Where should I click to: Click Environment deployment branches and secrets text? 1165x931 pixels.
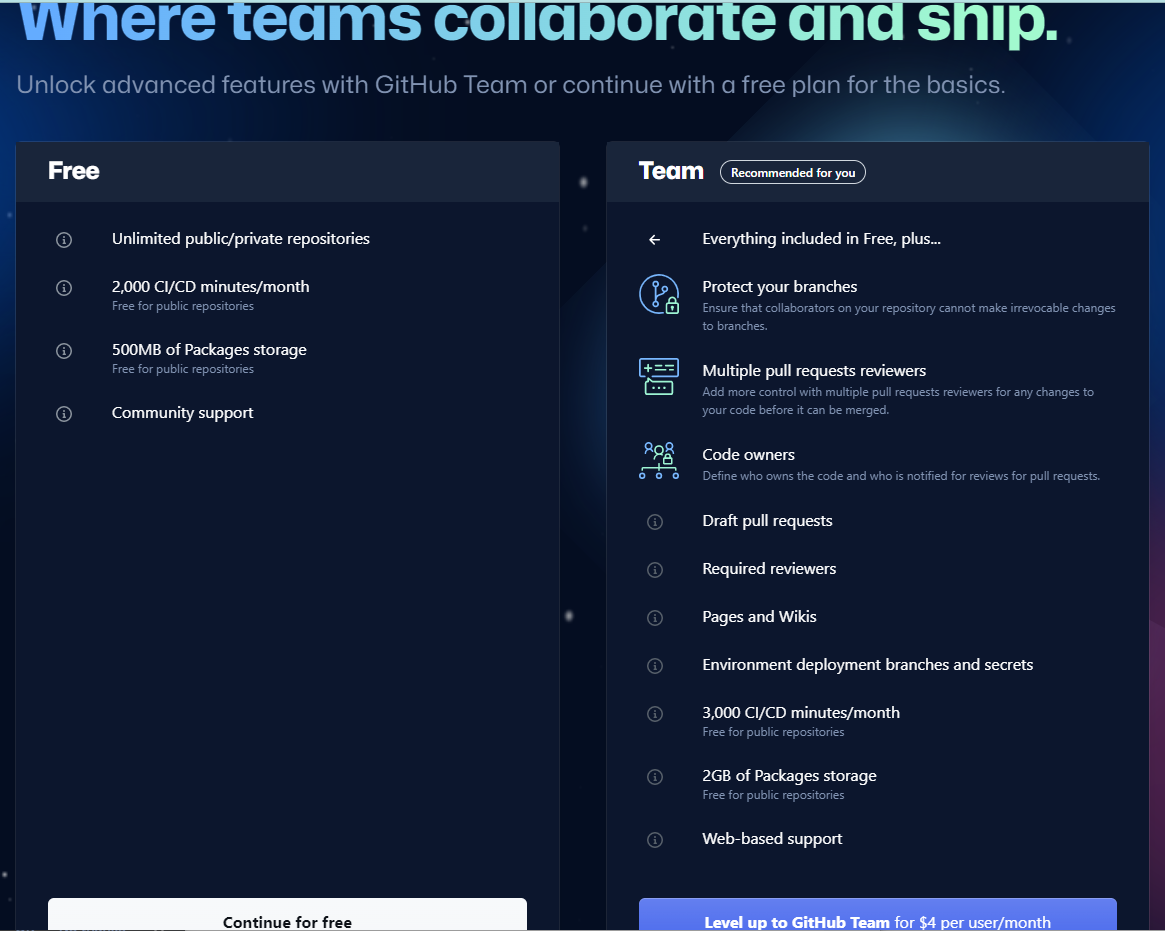tap(867, 665)
